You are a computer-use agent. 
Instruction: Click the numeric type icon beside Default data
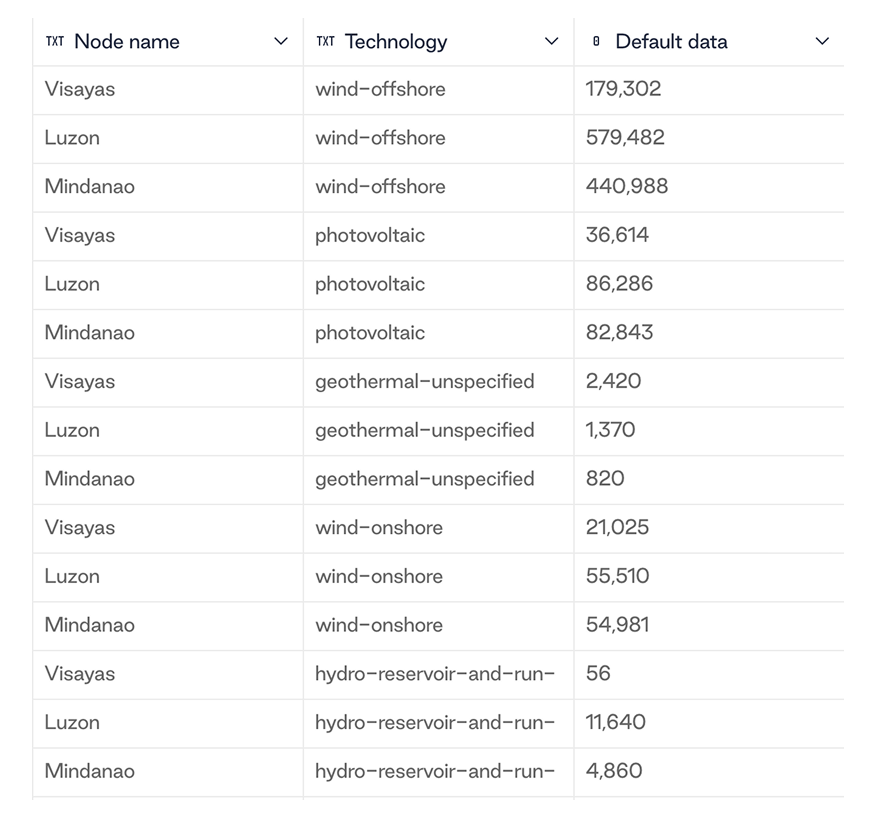click(x=596, y=41)
